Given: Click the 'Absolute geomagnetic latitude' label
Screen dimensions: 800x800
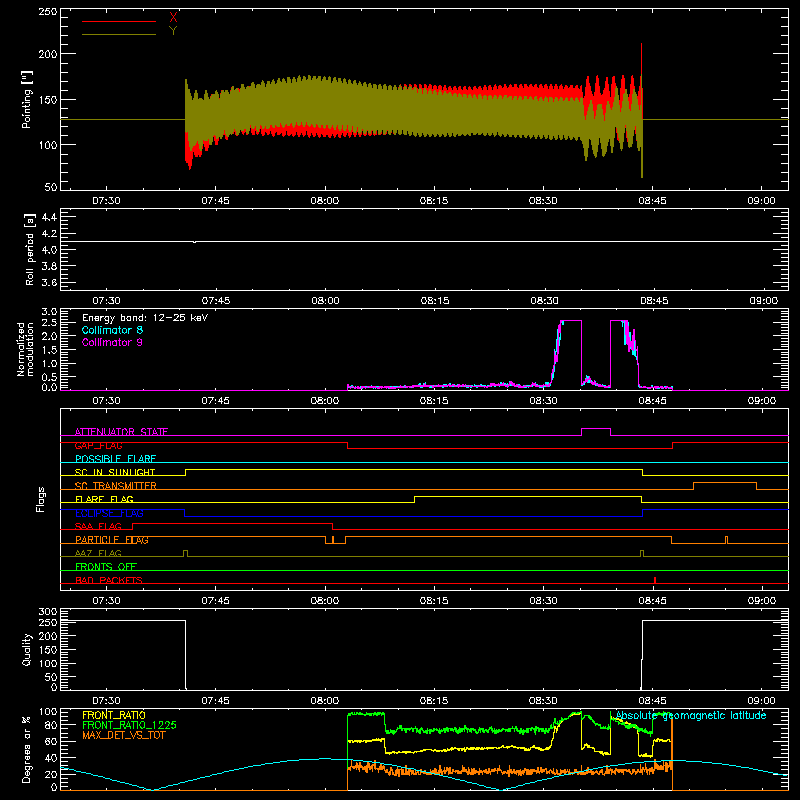Looking at the screenshot, I should 691,716.
